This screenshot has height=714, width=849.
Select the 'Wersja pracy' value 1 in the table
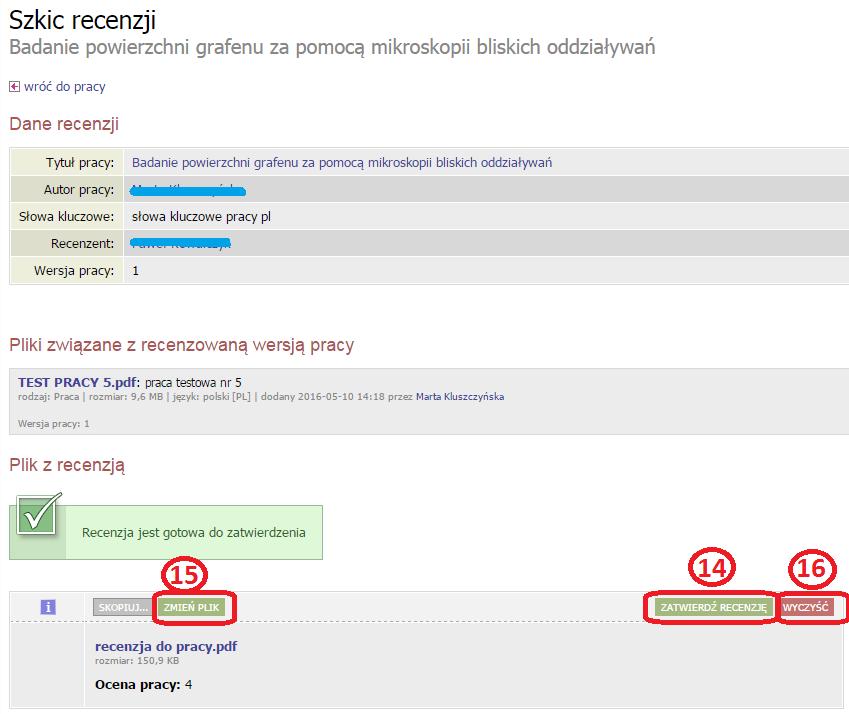(x=136, y=271)
